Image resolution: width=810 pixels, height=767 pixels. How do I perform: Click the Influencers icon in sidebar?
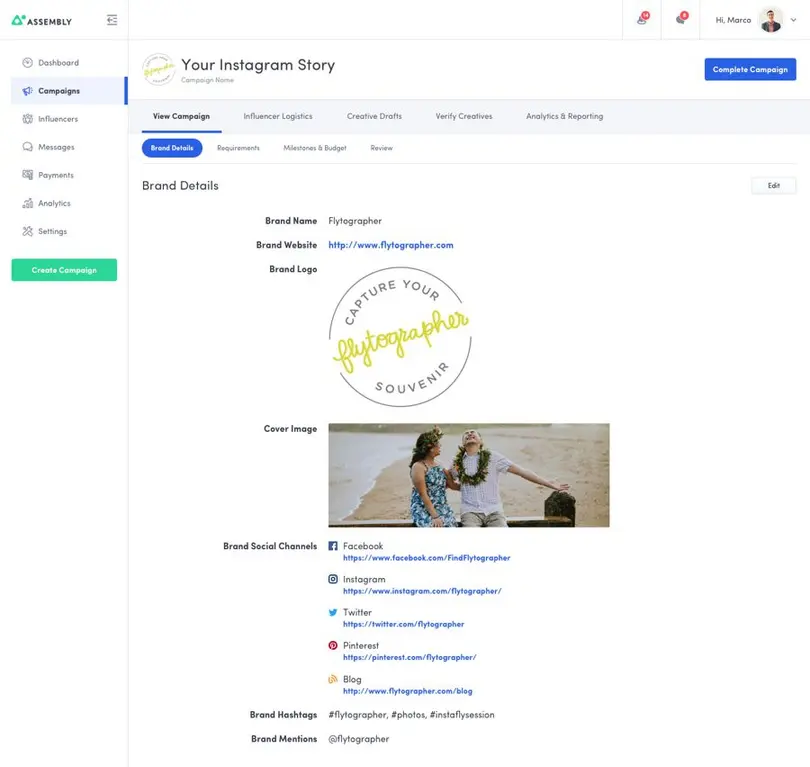[x=28, y=119]
